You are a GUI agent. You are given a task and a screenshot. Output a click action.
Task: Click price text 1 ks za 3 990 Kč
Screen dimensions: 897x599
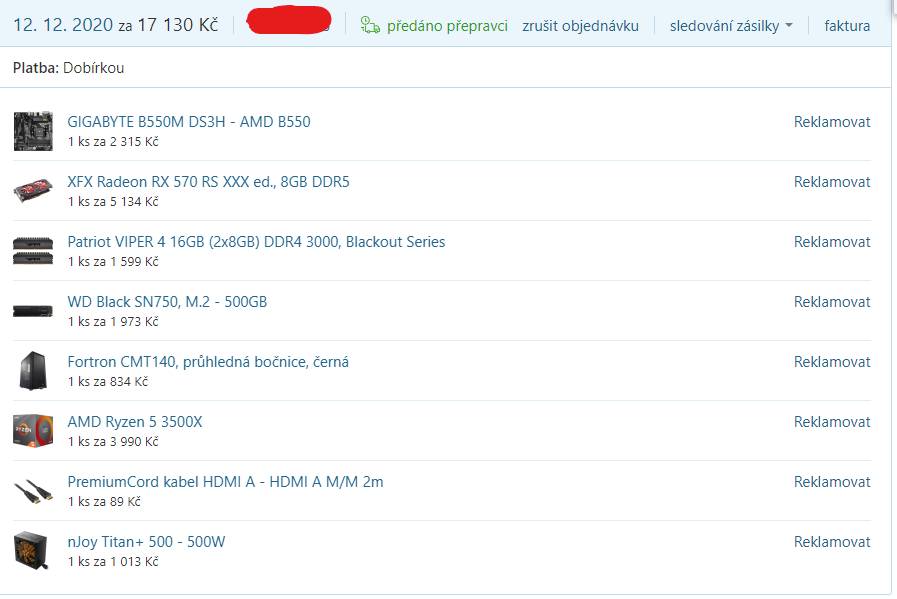[113, 442]
